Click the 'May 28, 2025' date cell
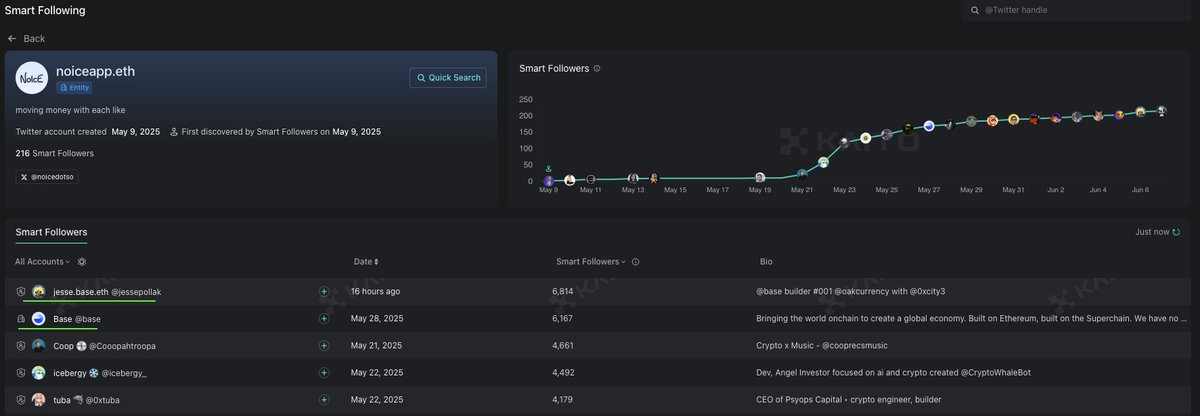The width and height of the screenshot is (1200, 416). 378,318
